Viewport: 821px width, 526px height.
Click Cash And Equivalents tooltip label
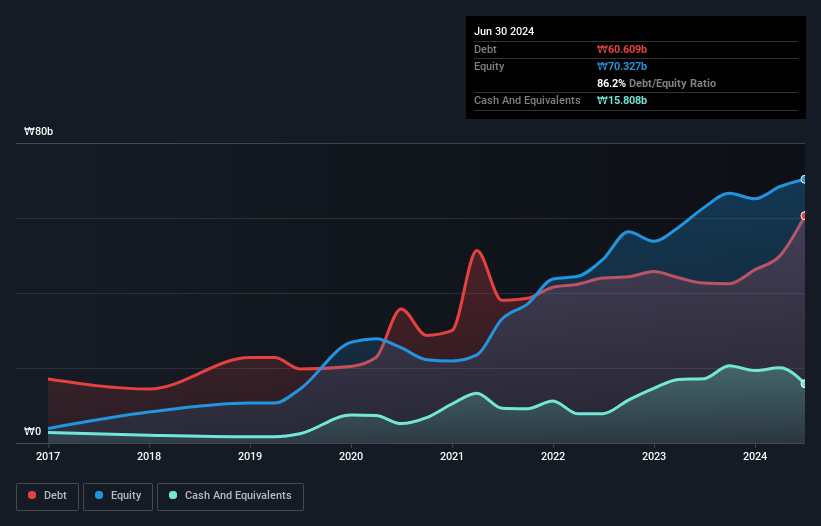[527, 100]
